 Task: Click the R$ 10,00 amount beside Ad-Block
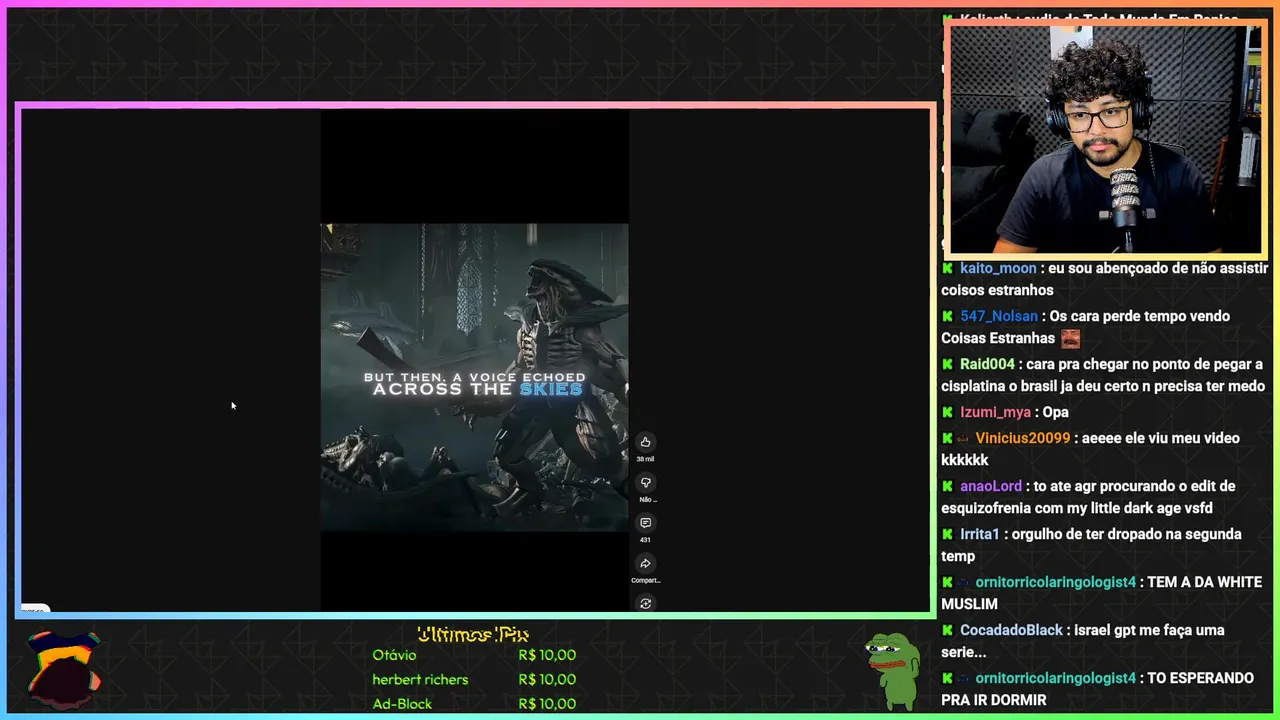pos(547,704)
